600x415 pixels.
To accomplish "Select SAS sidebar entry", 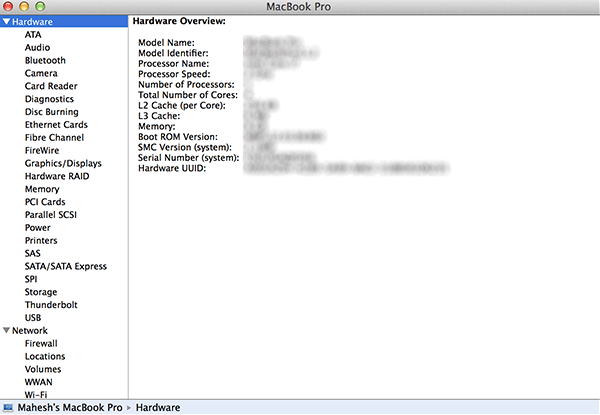I will point(33,253).
